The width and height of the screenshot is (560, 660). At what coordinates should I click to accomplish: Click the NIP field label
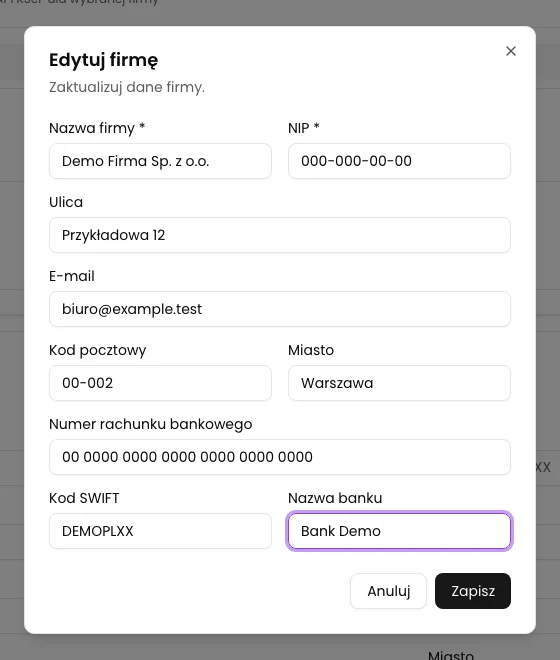click(x=304, y=128)
